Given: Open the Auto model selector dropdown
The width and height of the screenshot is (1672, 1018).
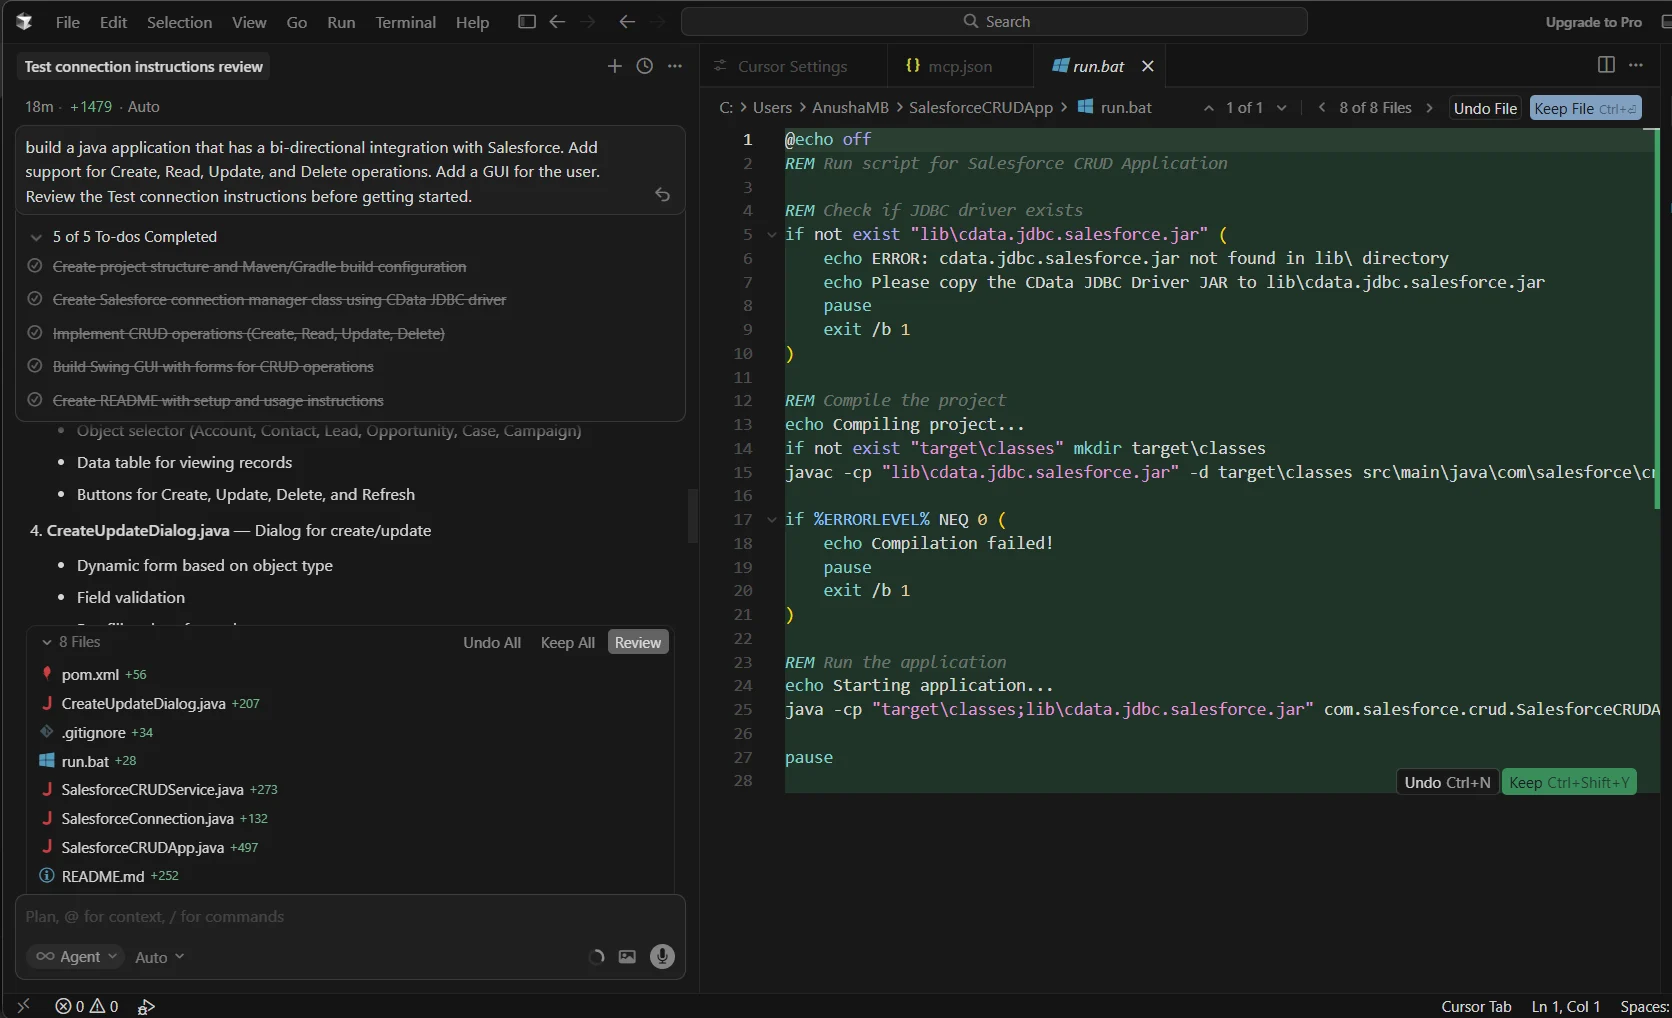Looking at the screenshot, I should pos(159,957).
